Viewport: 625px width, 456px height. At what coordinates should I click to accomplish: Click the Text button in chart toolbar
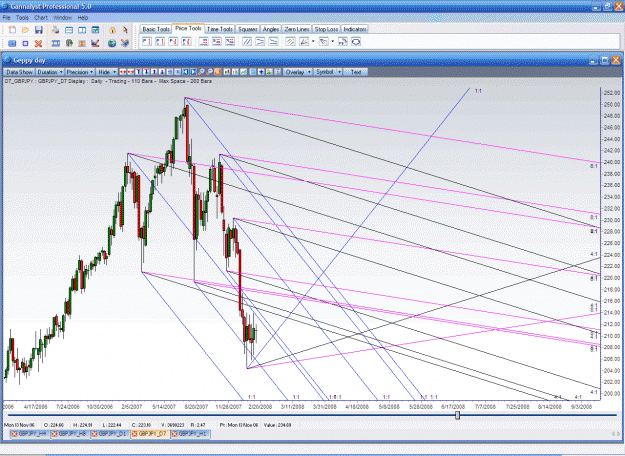[356, 72]
